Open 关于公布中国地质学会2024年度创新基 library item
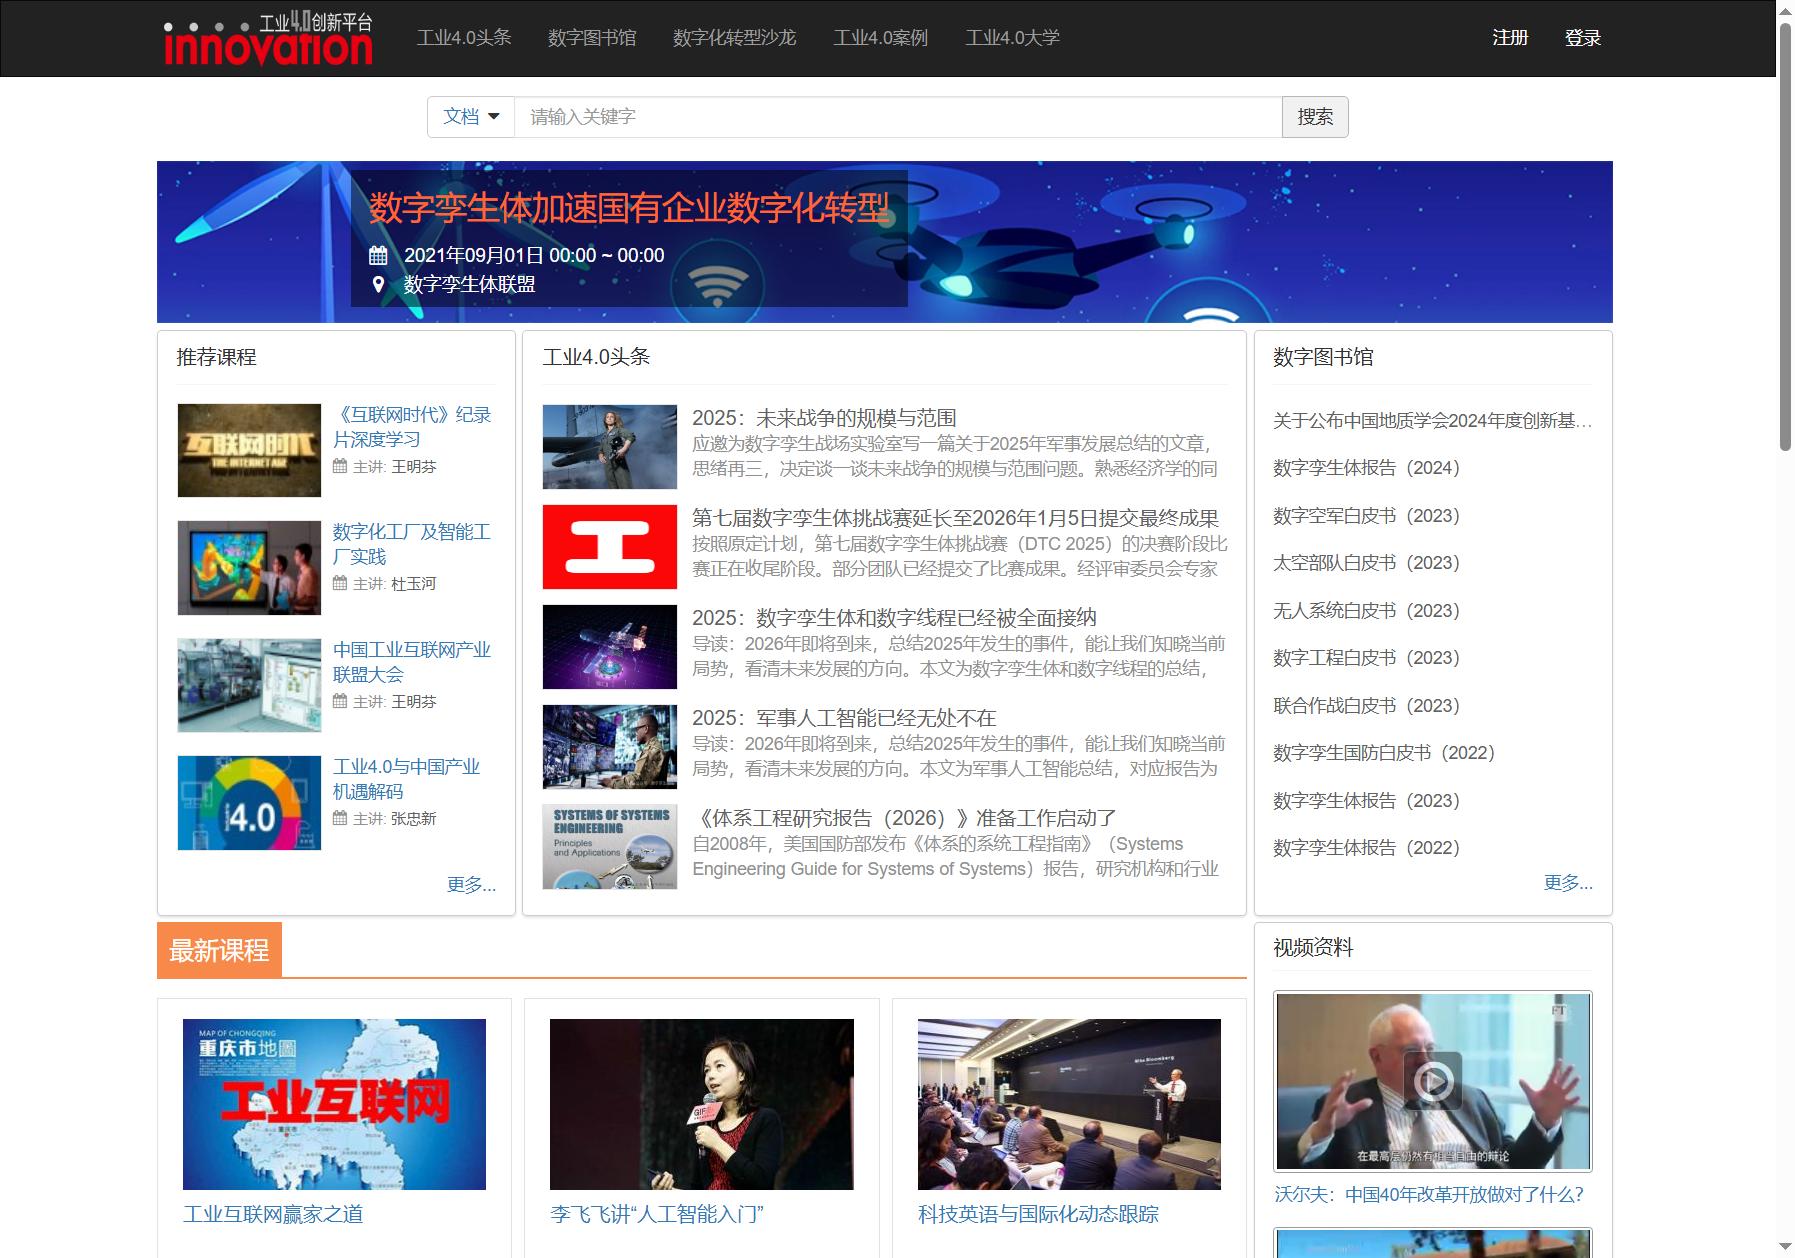Viewport: 1795px width, 1258px height. point(1432,421)
